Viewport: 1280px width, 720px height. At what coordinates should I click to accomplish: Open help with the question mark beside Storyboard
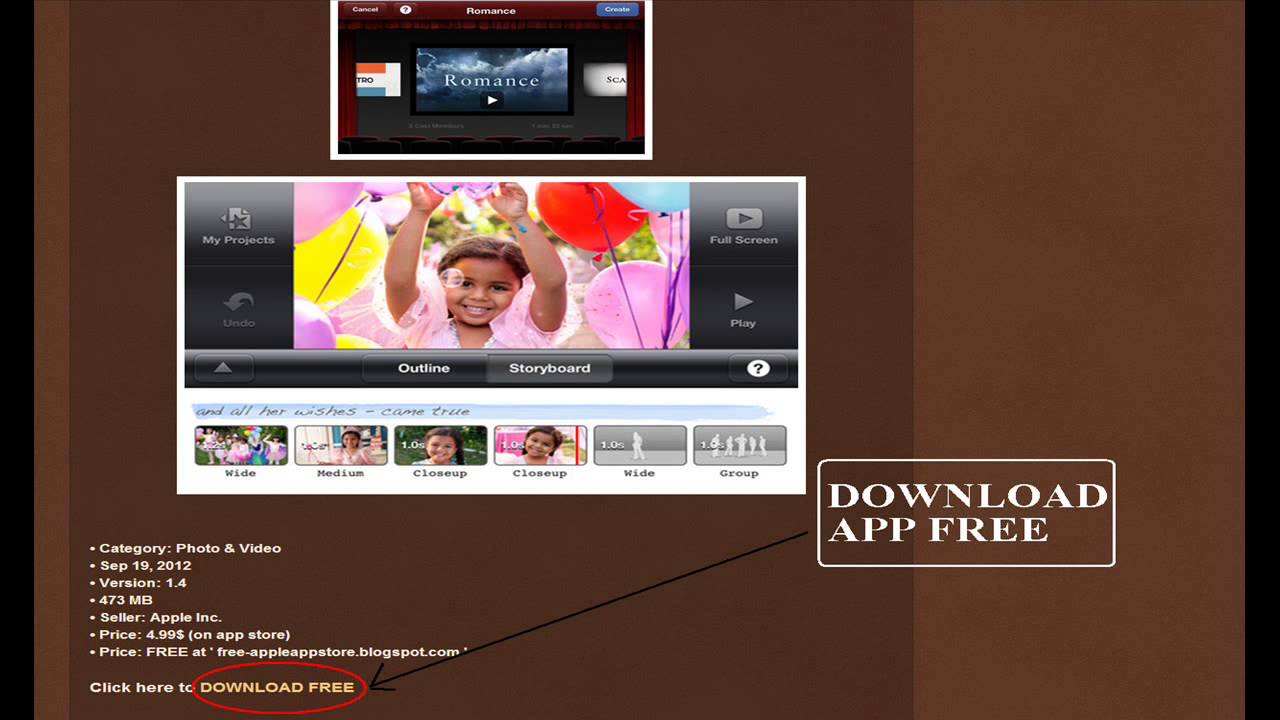758,368
